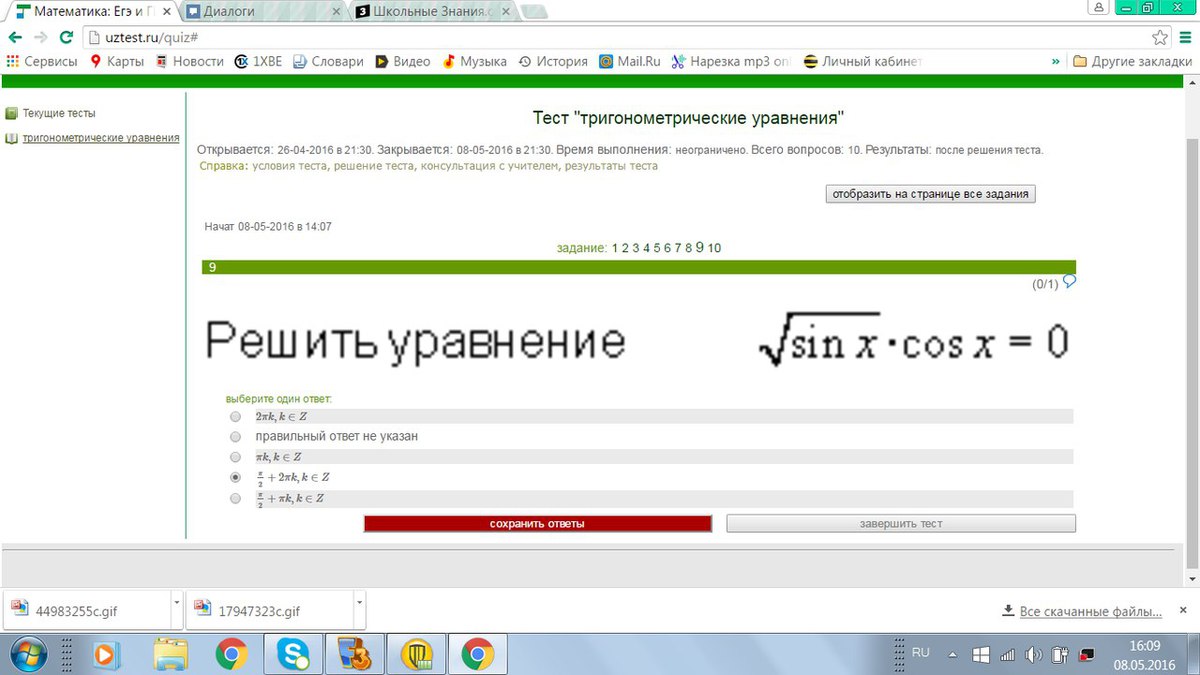Select answer π/2 + πk, k ∈ Z
1200x675 pixels.
[x=235, y=498]
